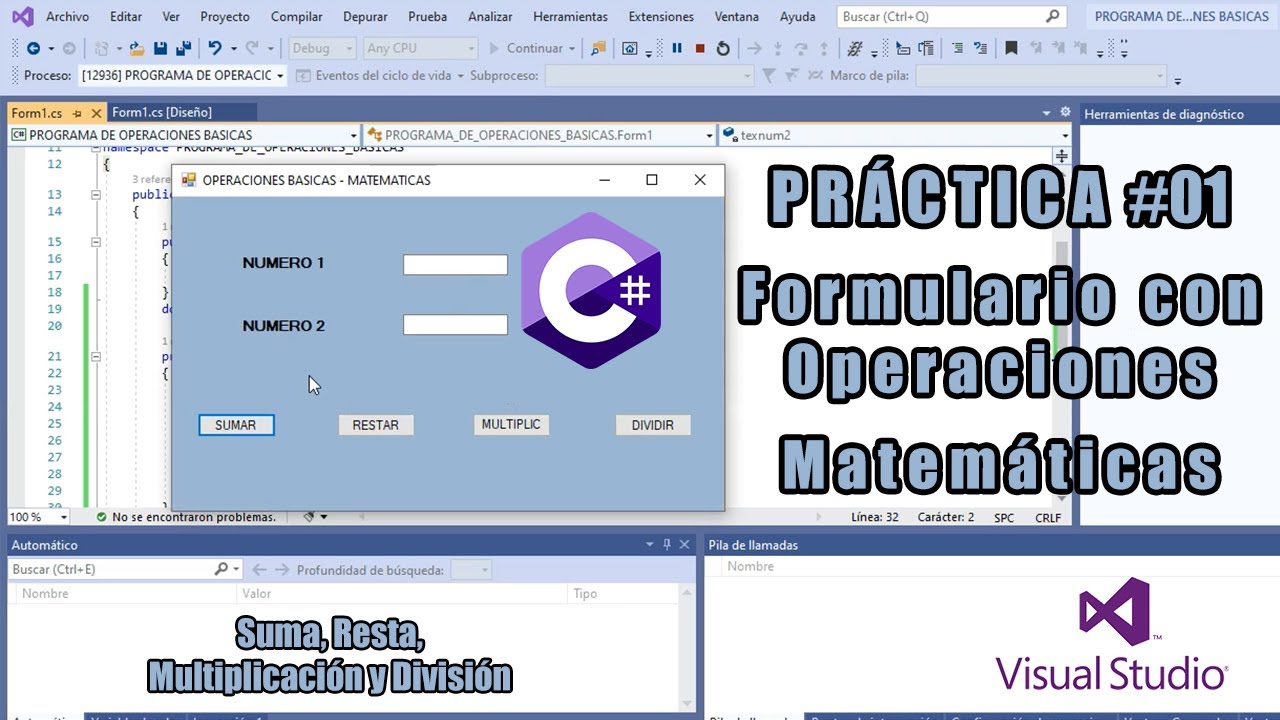Pin the Form1.cs tab

[x=78, y=113]
